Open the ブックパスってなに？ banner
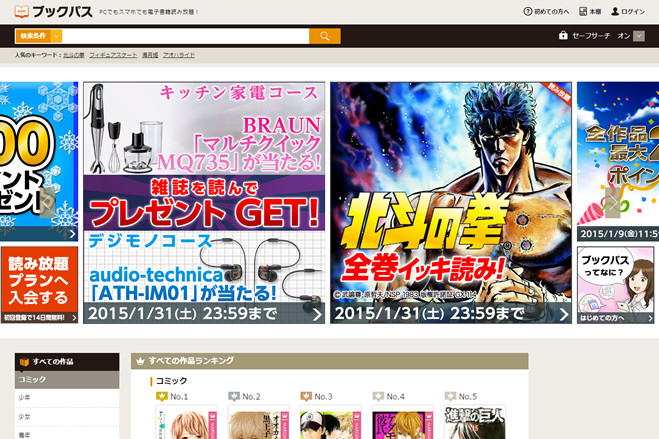Viewport: 659px width, 439px height. pos(615,285)
